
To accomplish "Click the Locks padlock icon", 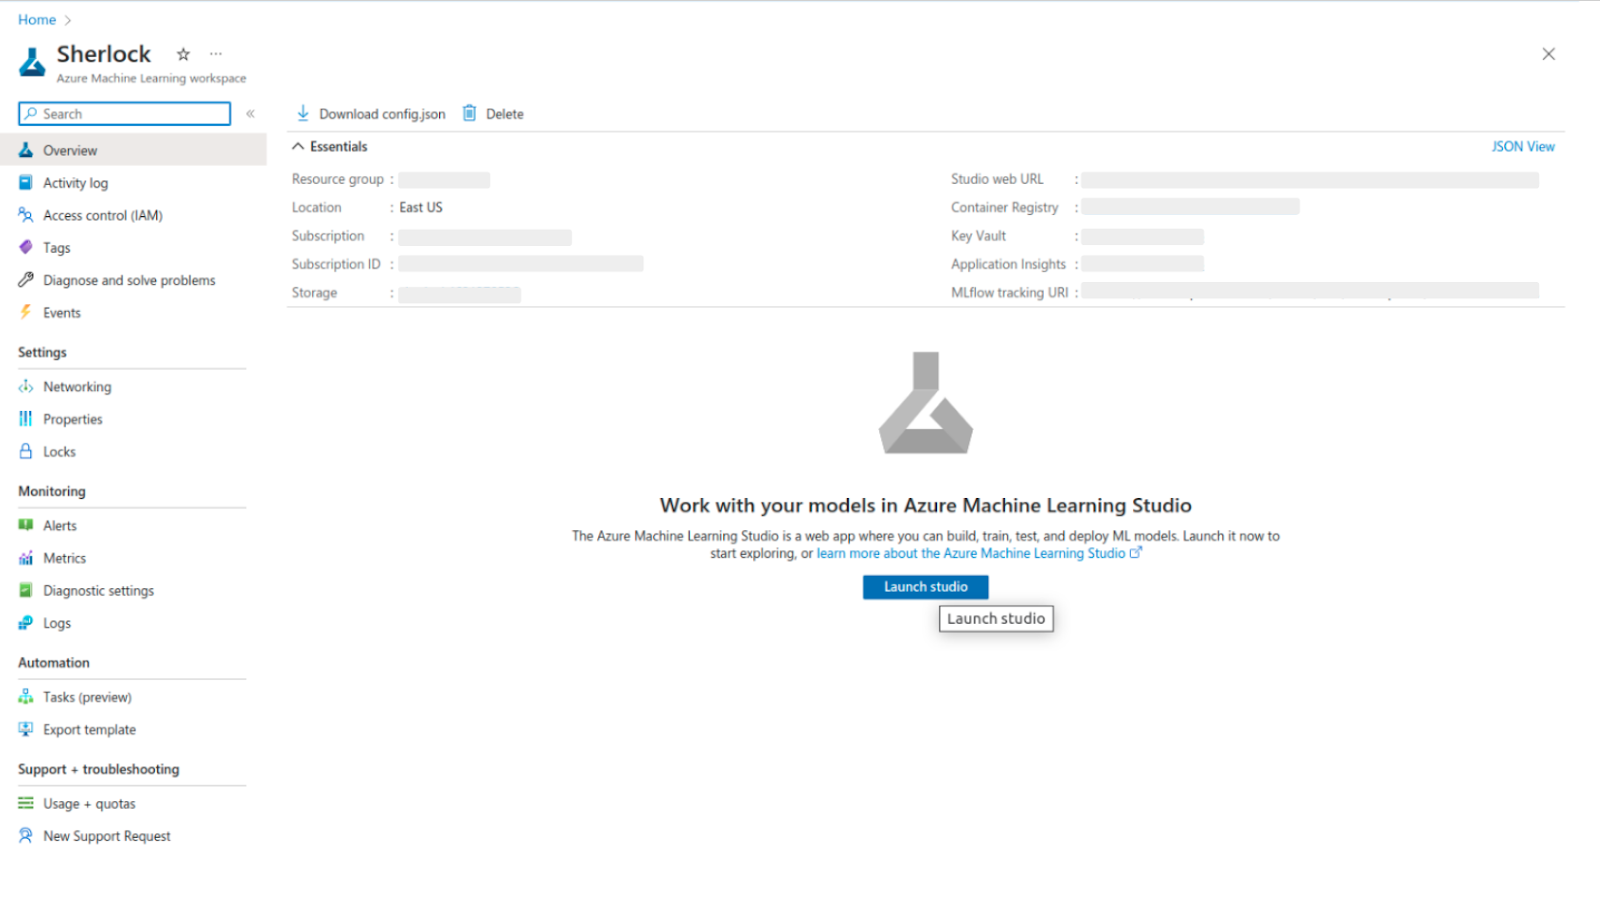I will point(26,451).
